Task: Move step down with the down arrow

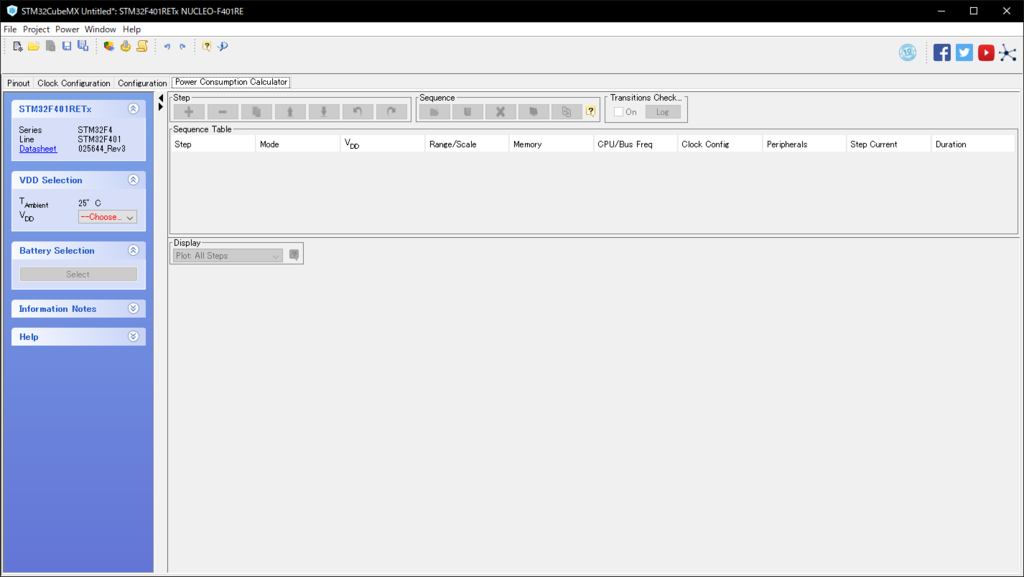Action: (x=324, y=112)
